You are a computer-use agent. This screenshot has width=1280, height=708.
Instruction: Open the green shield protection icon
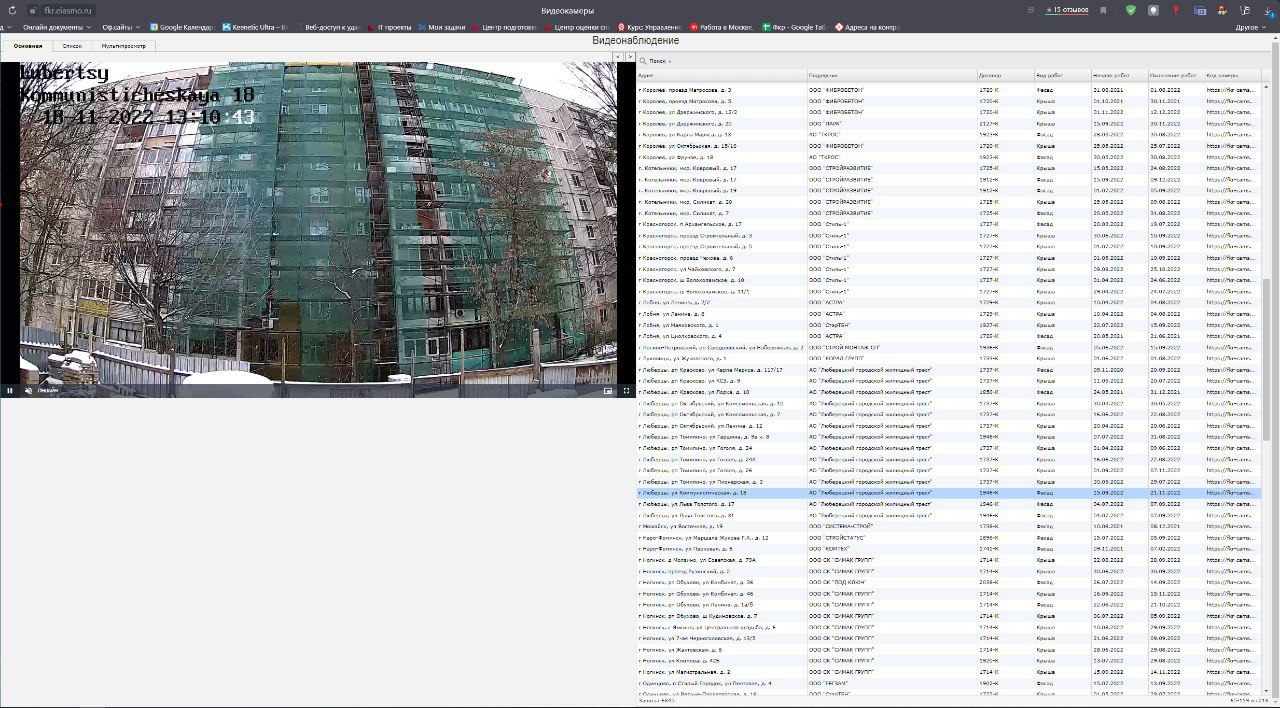[1130, 10]
